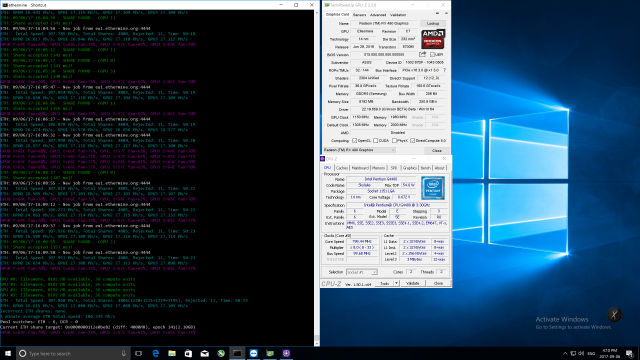Open TeamViewer from the taskbar

point(253,353)
